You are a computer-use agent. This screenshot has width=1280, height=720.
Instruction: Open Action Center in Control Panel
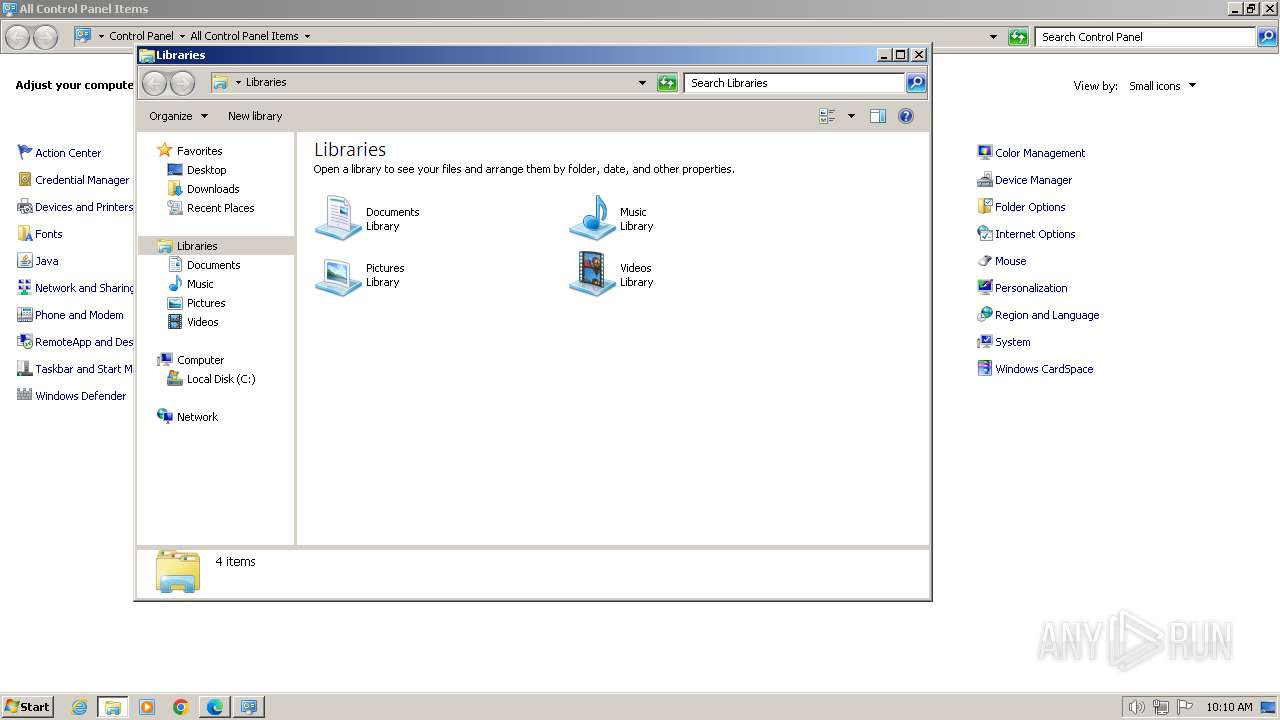coord(68,153)
